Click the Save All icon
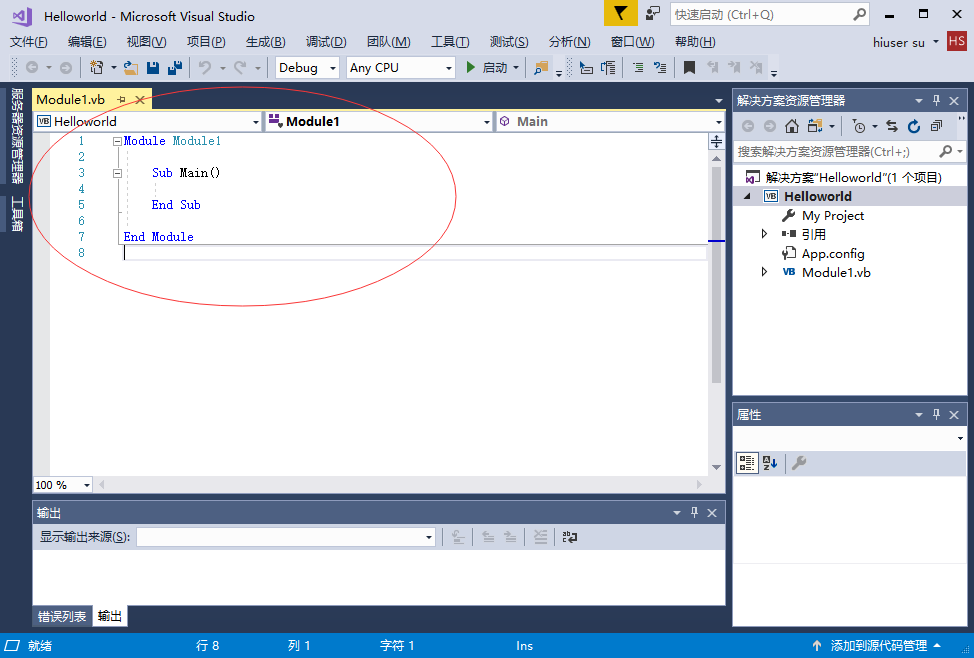 pos(175,67)
